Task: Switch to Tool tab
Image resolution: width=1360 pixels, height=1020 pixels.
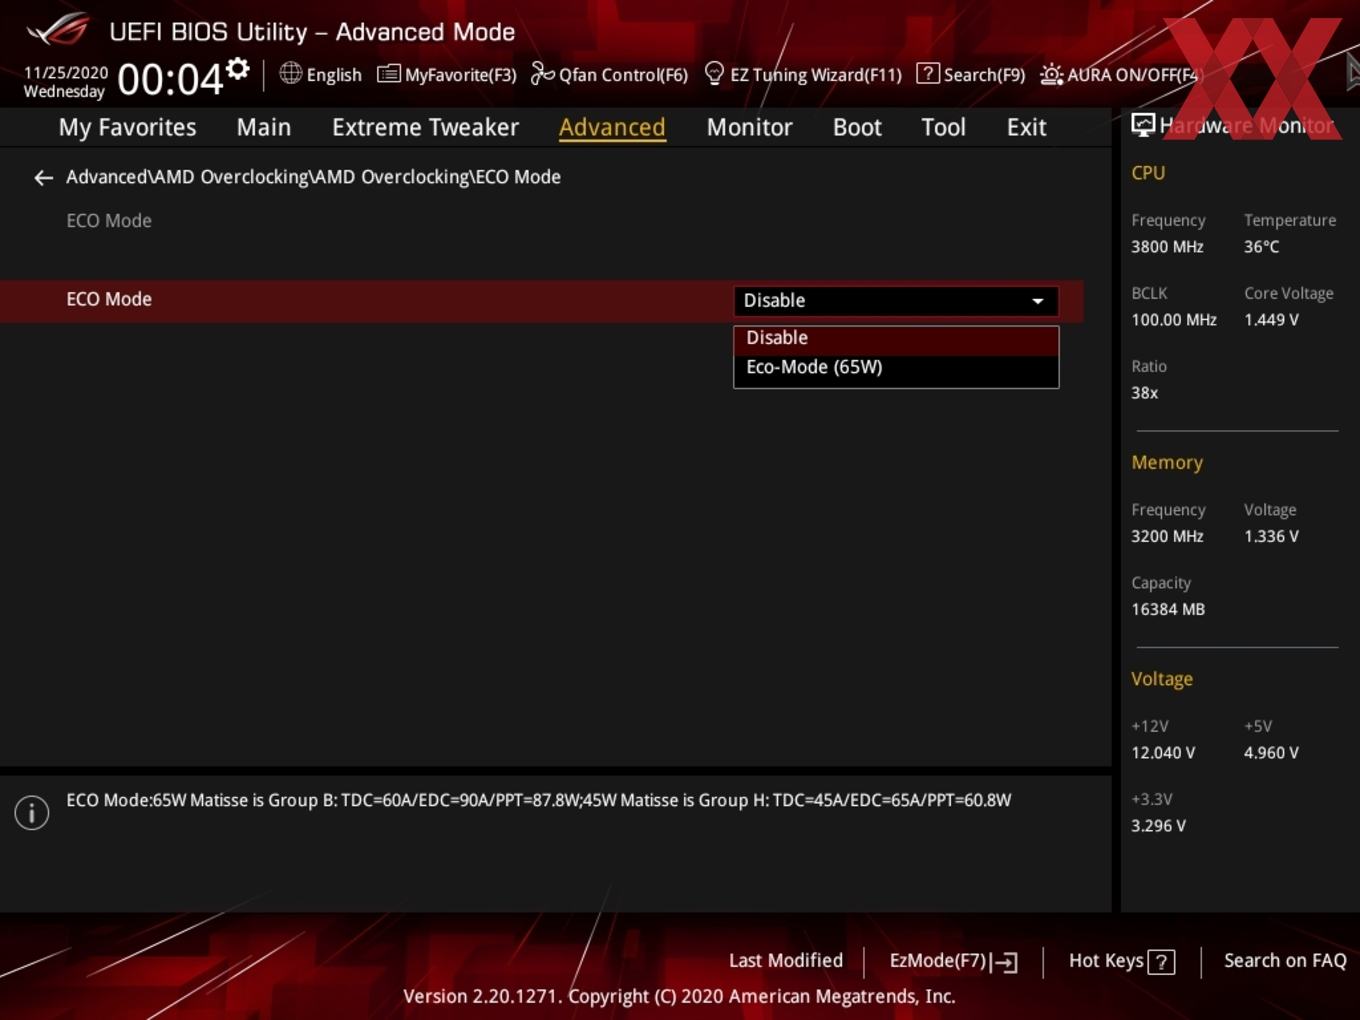Action: click(943, 127)
